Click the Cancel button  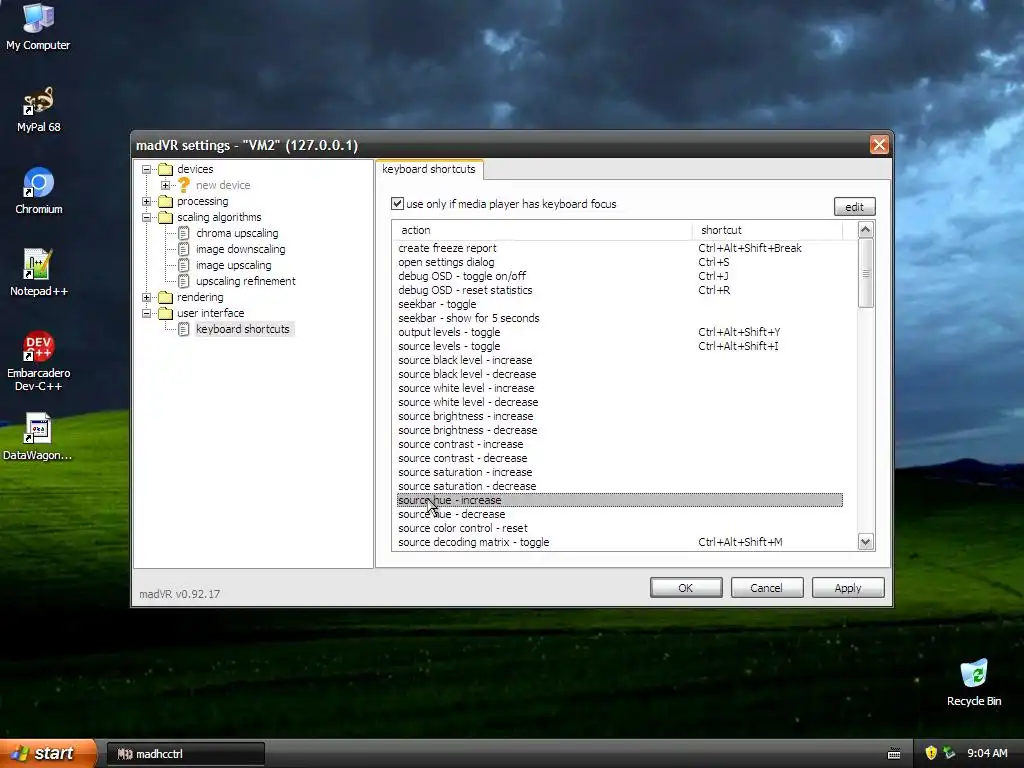767,588
